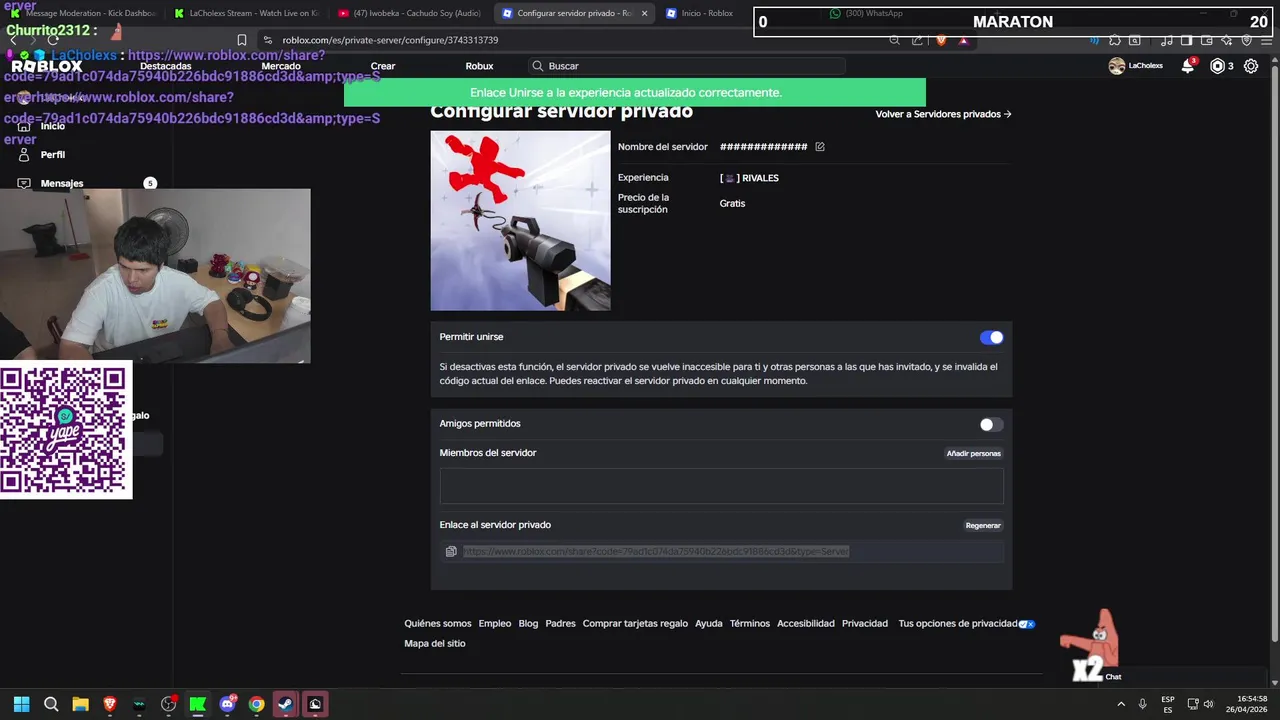Open Roblox notifications bell
This screenshot has height=720, width=1280.
click(1188, 66)
